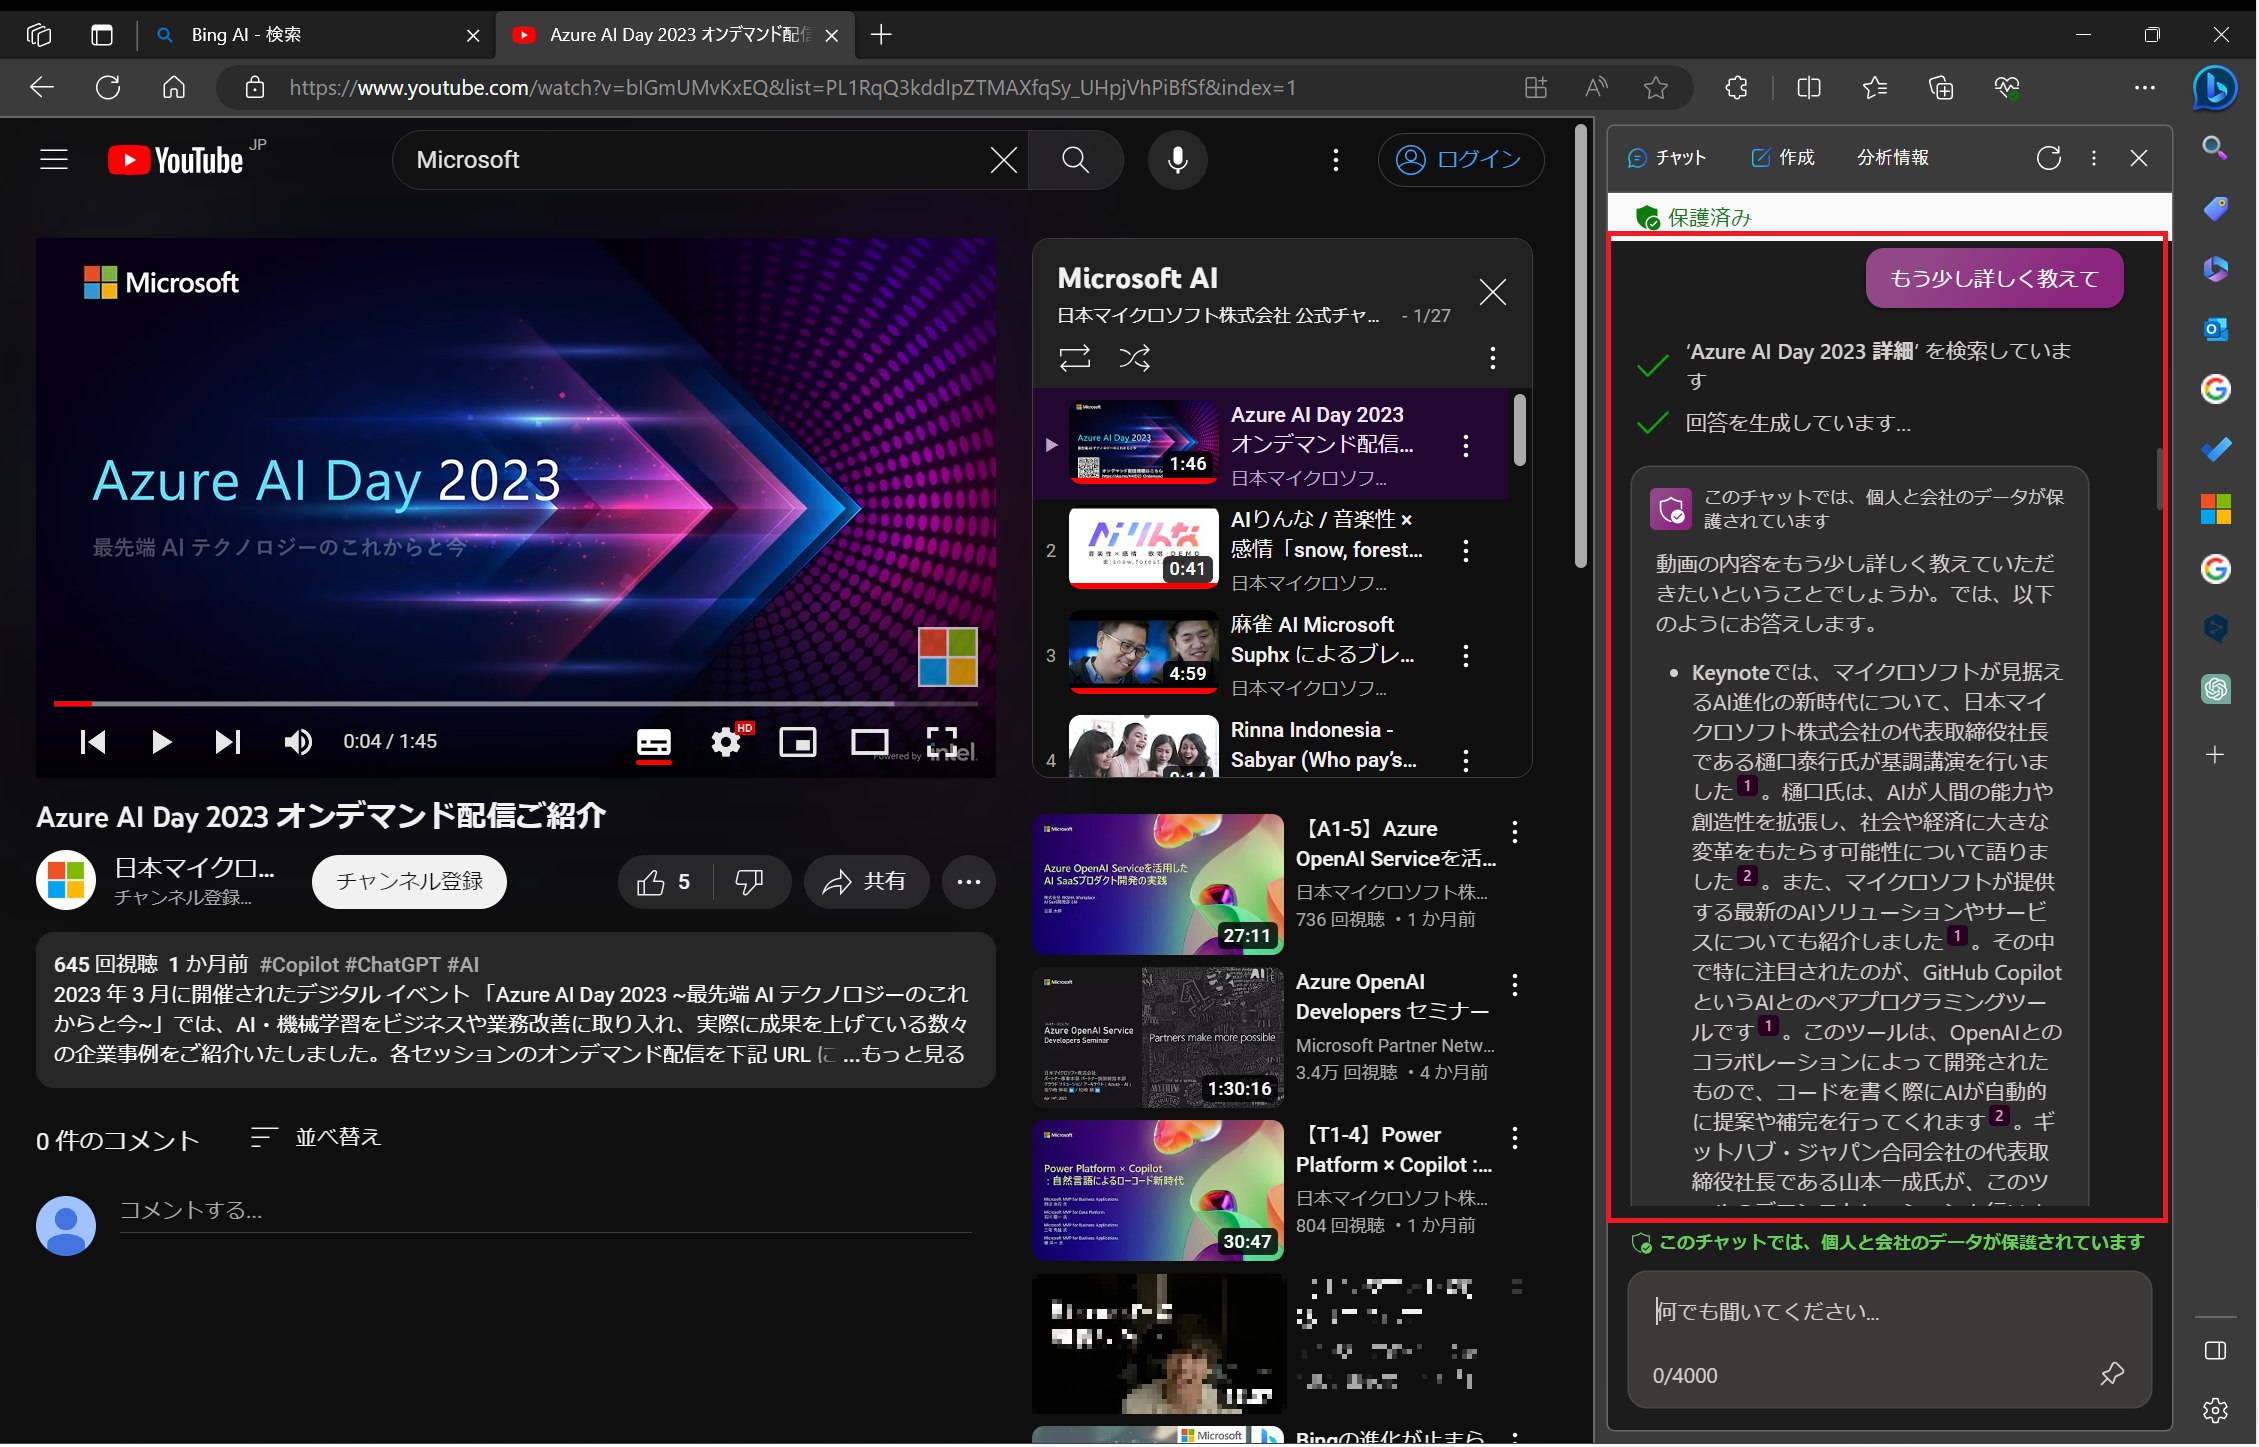Open Edge sidebar settings gear
The image size is (2259, 1447).
pos(2215,1410)
